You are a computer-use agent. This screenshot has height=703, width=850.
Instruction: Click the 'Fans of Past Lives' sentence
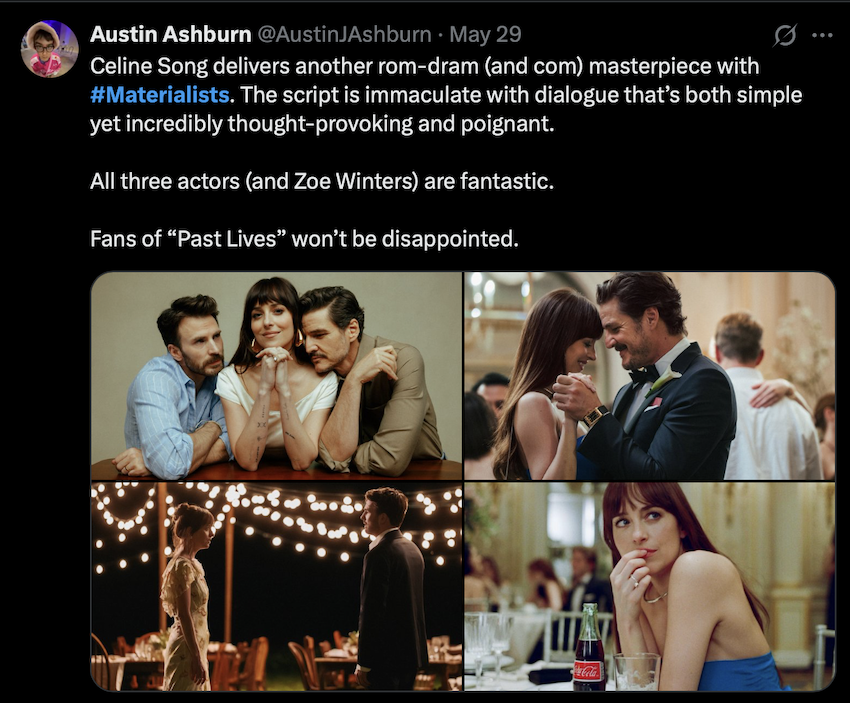point(304,238)
